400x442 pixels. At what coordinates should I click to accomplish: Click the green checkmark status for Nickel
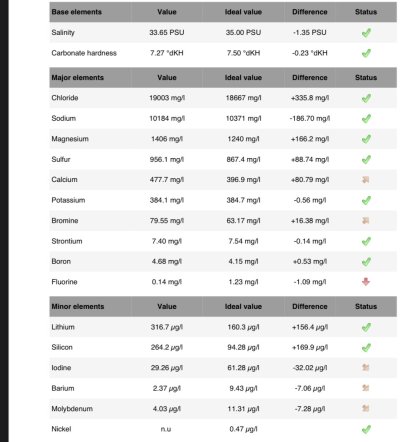click(x=366, y=429)
